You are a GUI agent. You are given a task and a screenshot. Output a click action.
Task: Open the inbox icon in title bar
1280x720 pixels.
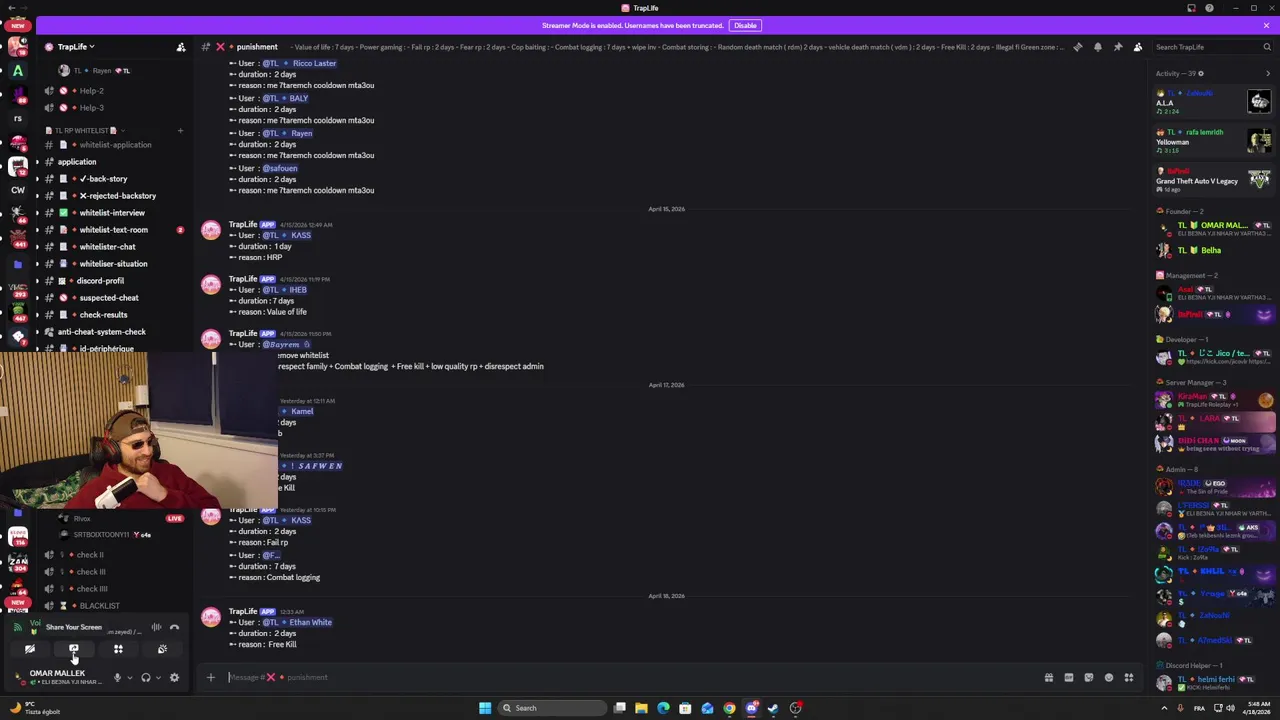1191,8
